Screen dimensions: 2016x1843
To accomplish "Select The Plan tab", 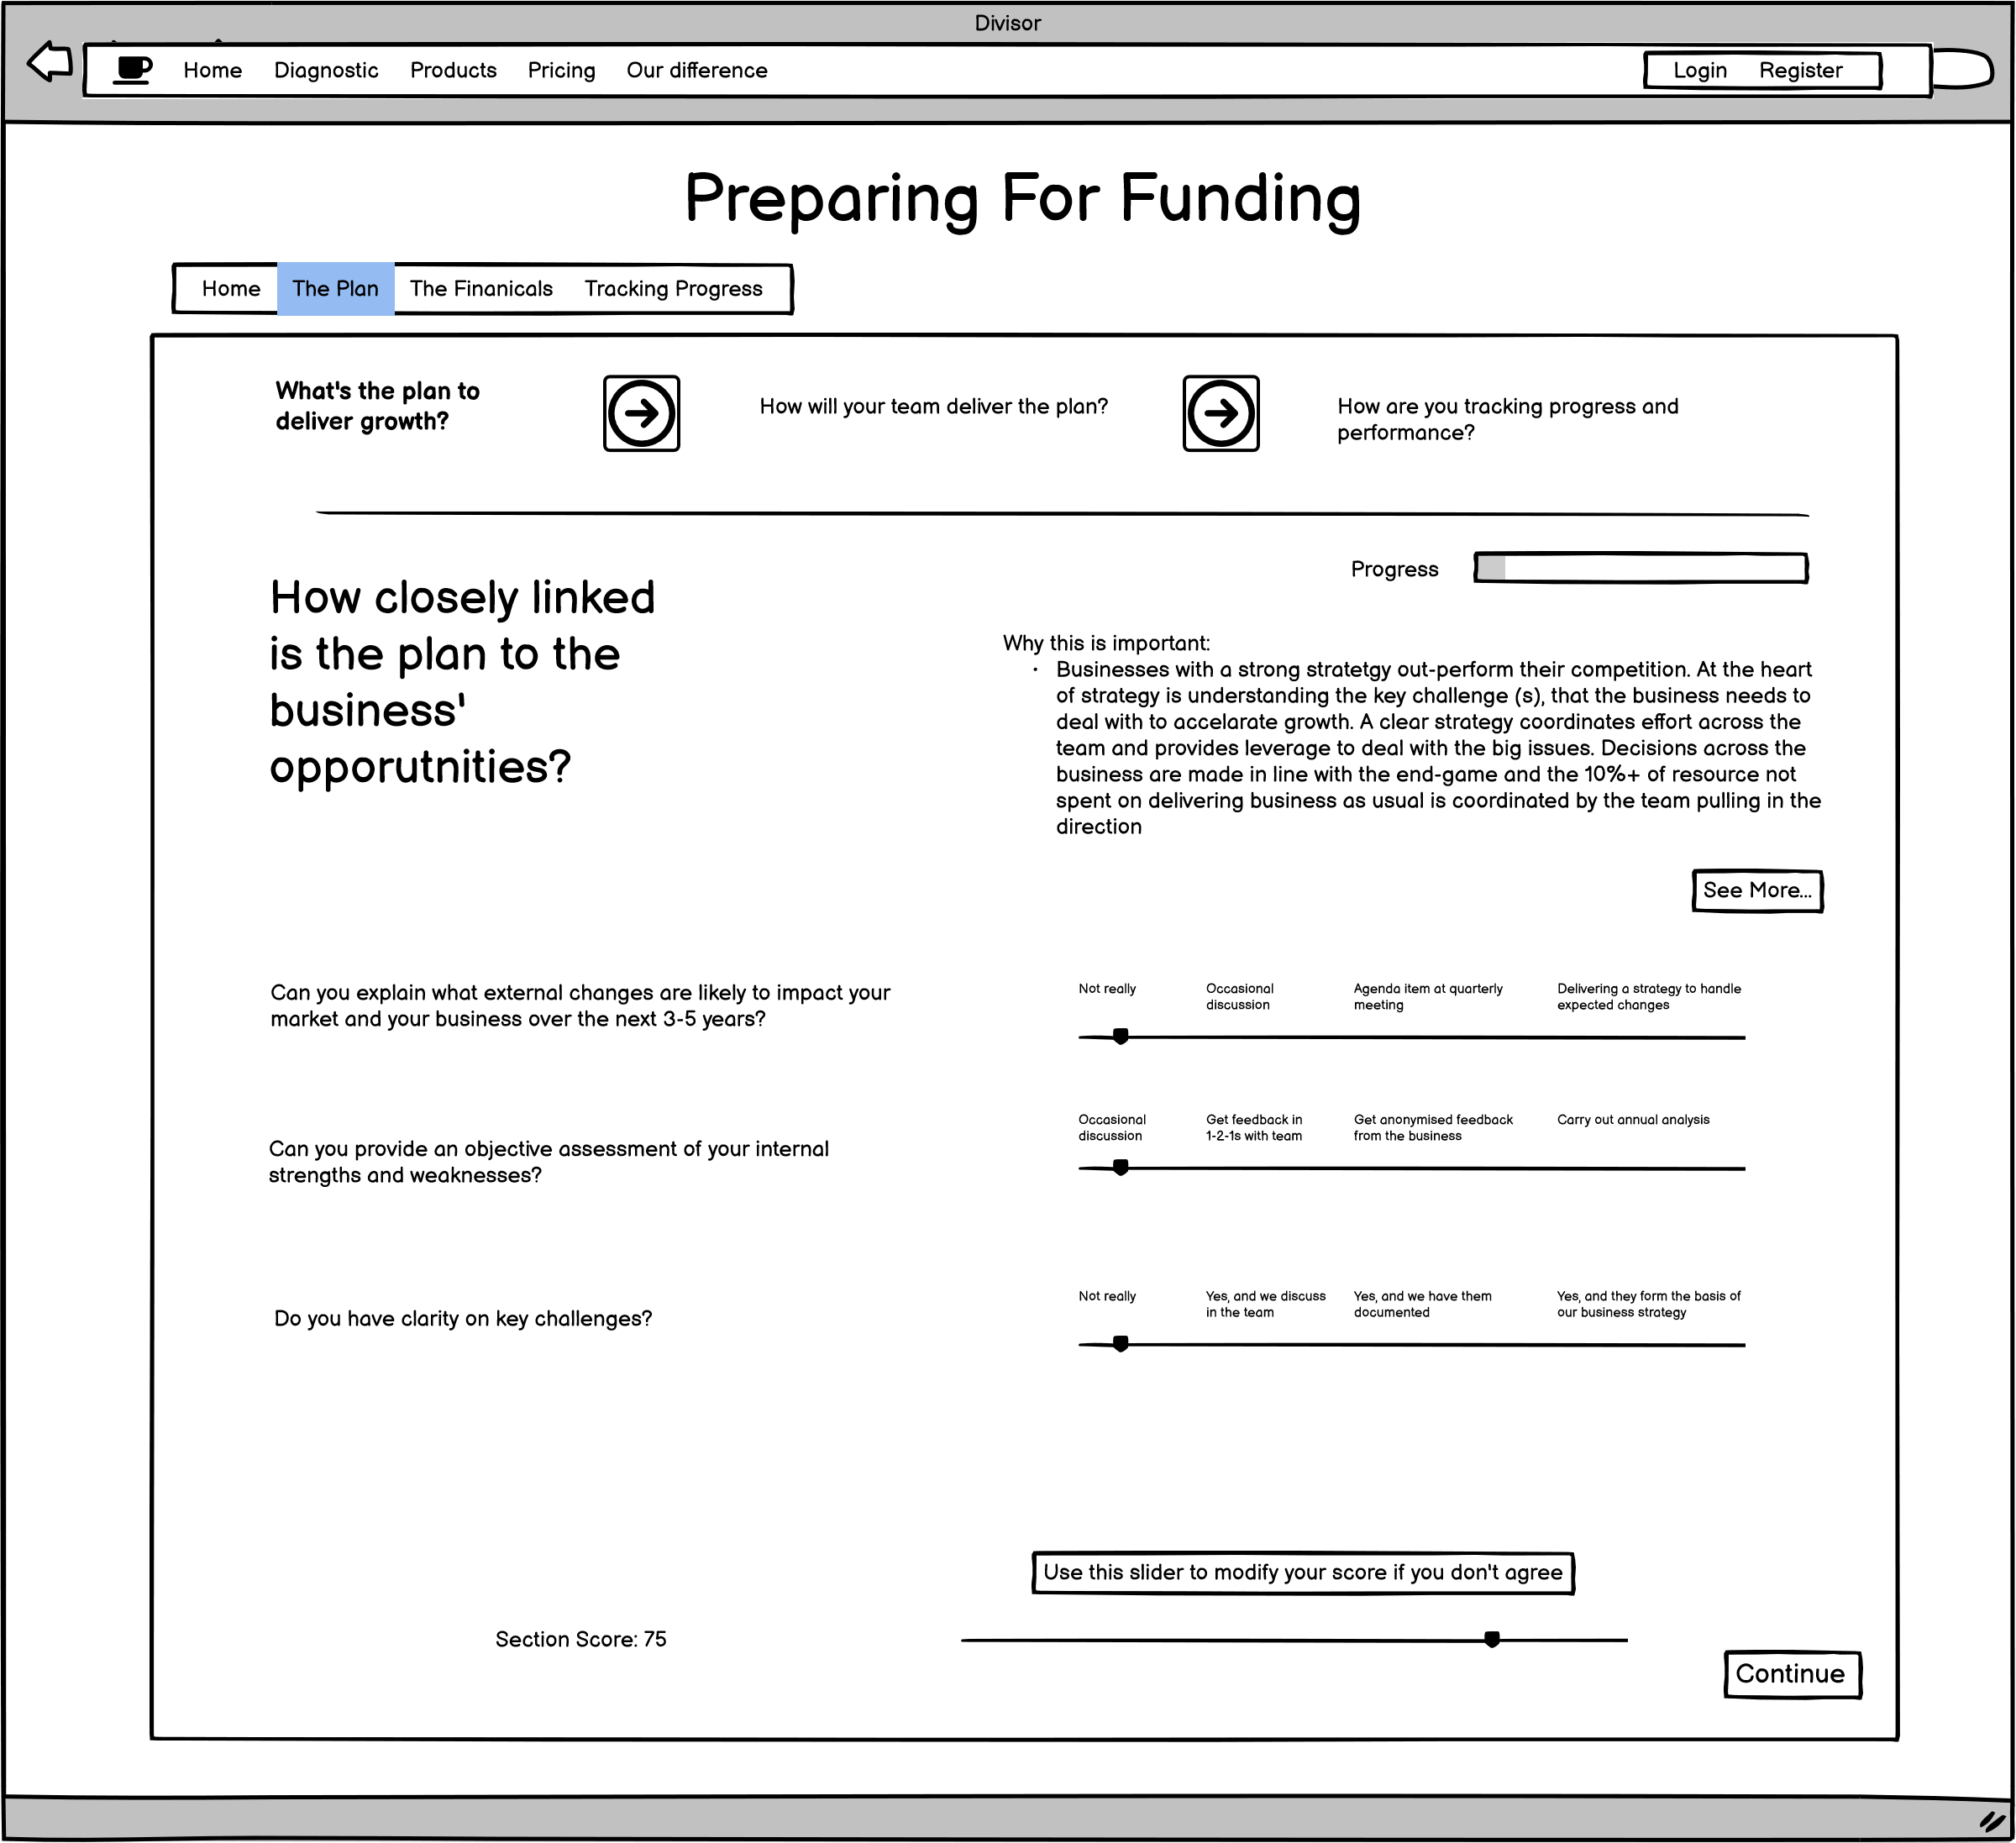I will tap(337, 288).
